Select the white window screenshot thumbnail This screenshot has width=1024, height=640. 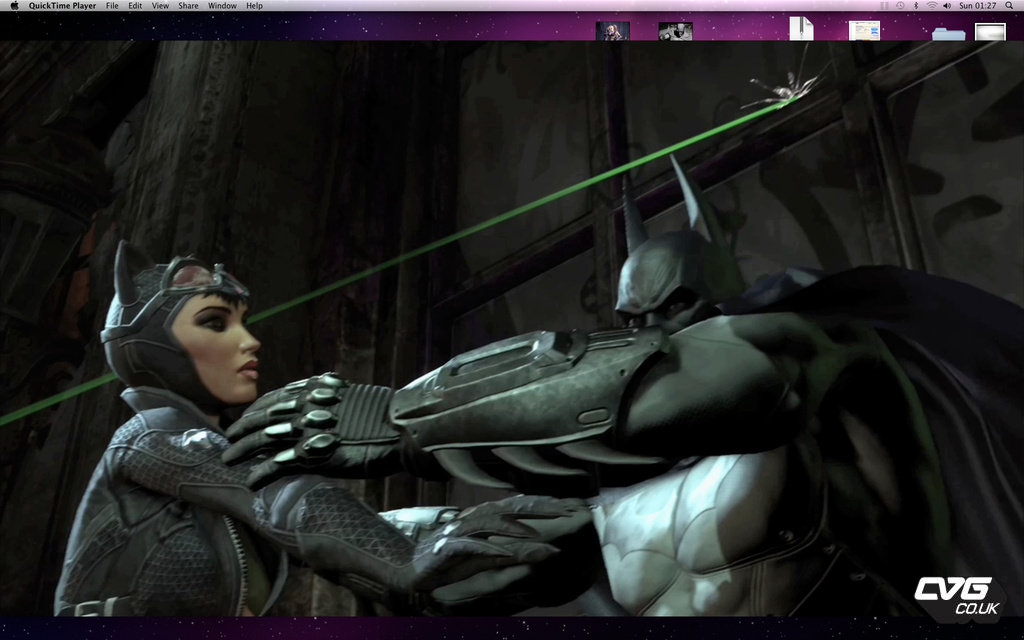[x=990, y=31]
